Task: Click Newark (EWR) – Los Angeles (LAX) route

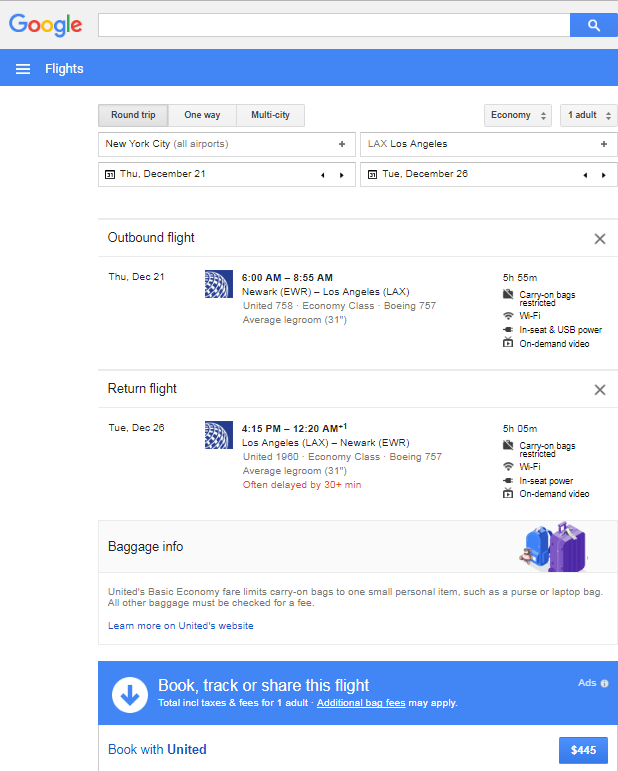Action: pos(325,292)
